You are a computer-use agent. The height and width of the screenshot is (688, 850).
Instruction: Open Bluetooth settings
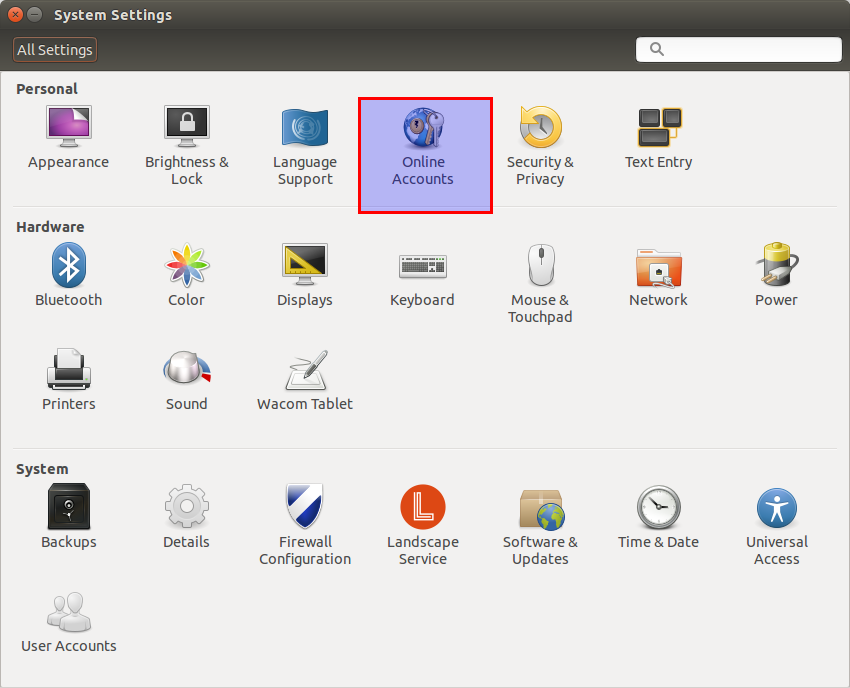(68, 275)
